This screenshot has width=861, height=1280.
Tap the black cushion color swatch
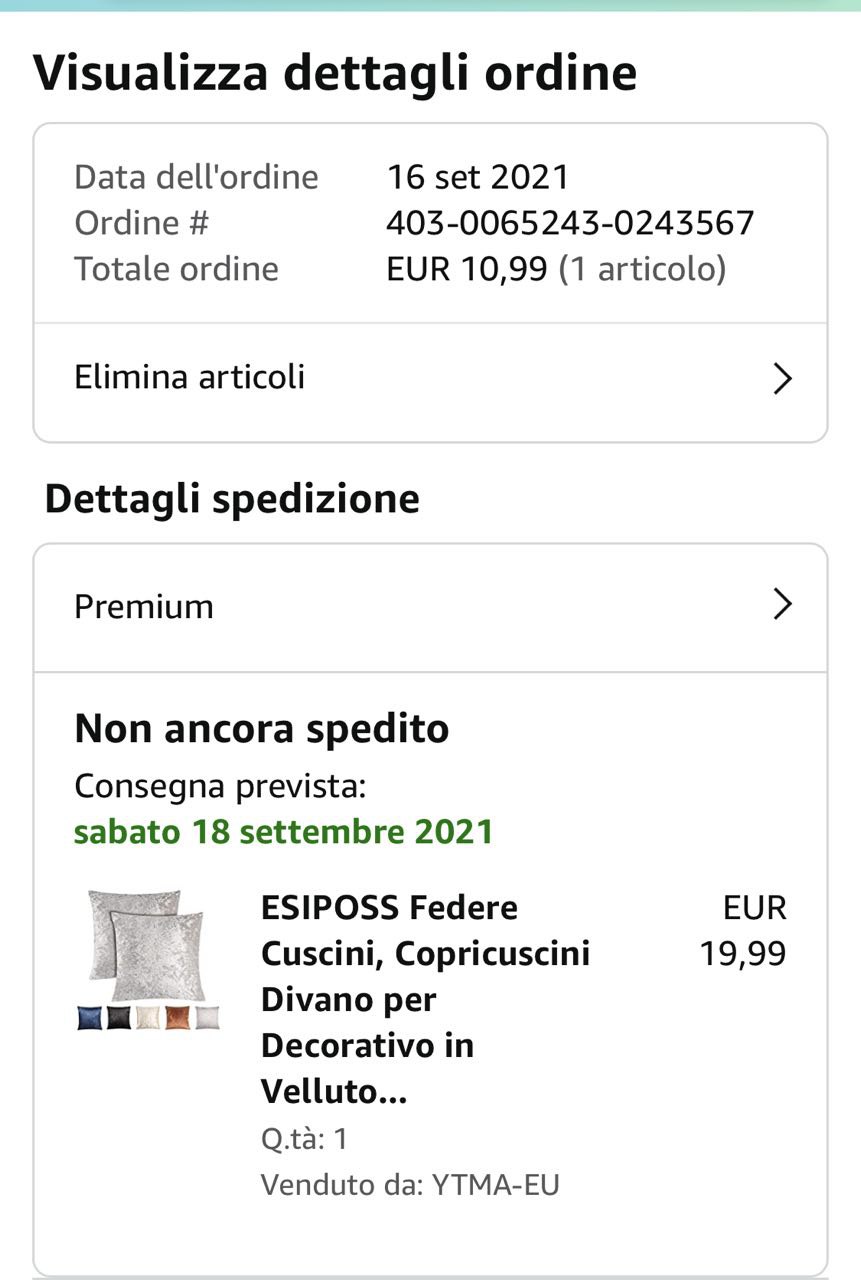click(119, 1018)
